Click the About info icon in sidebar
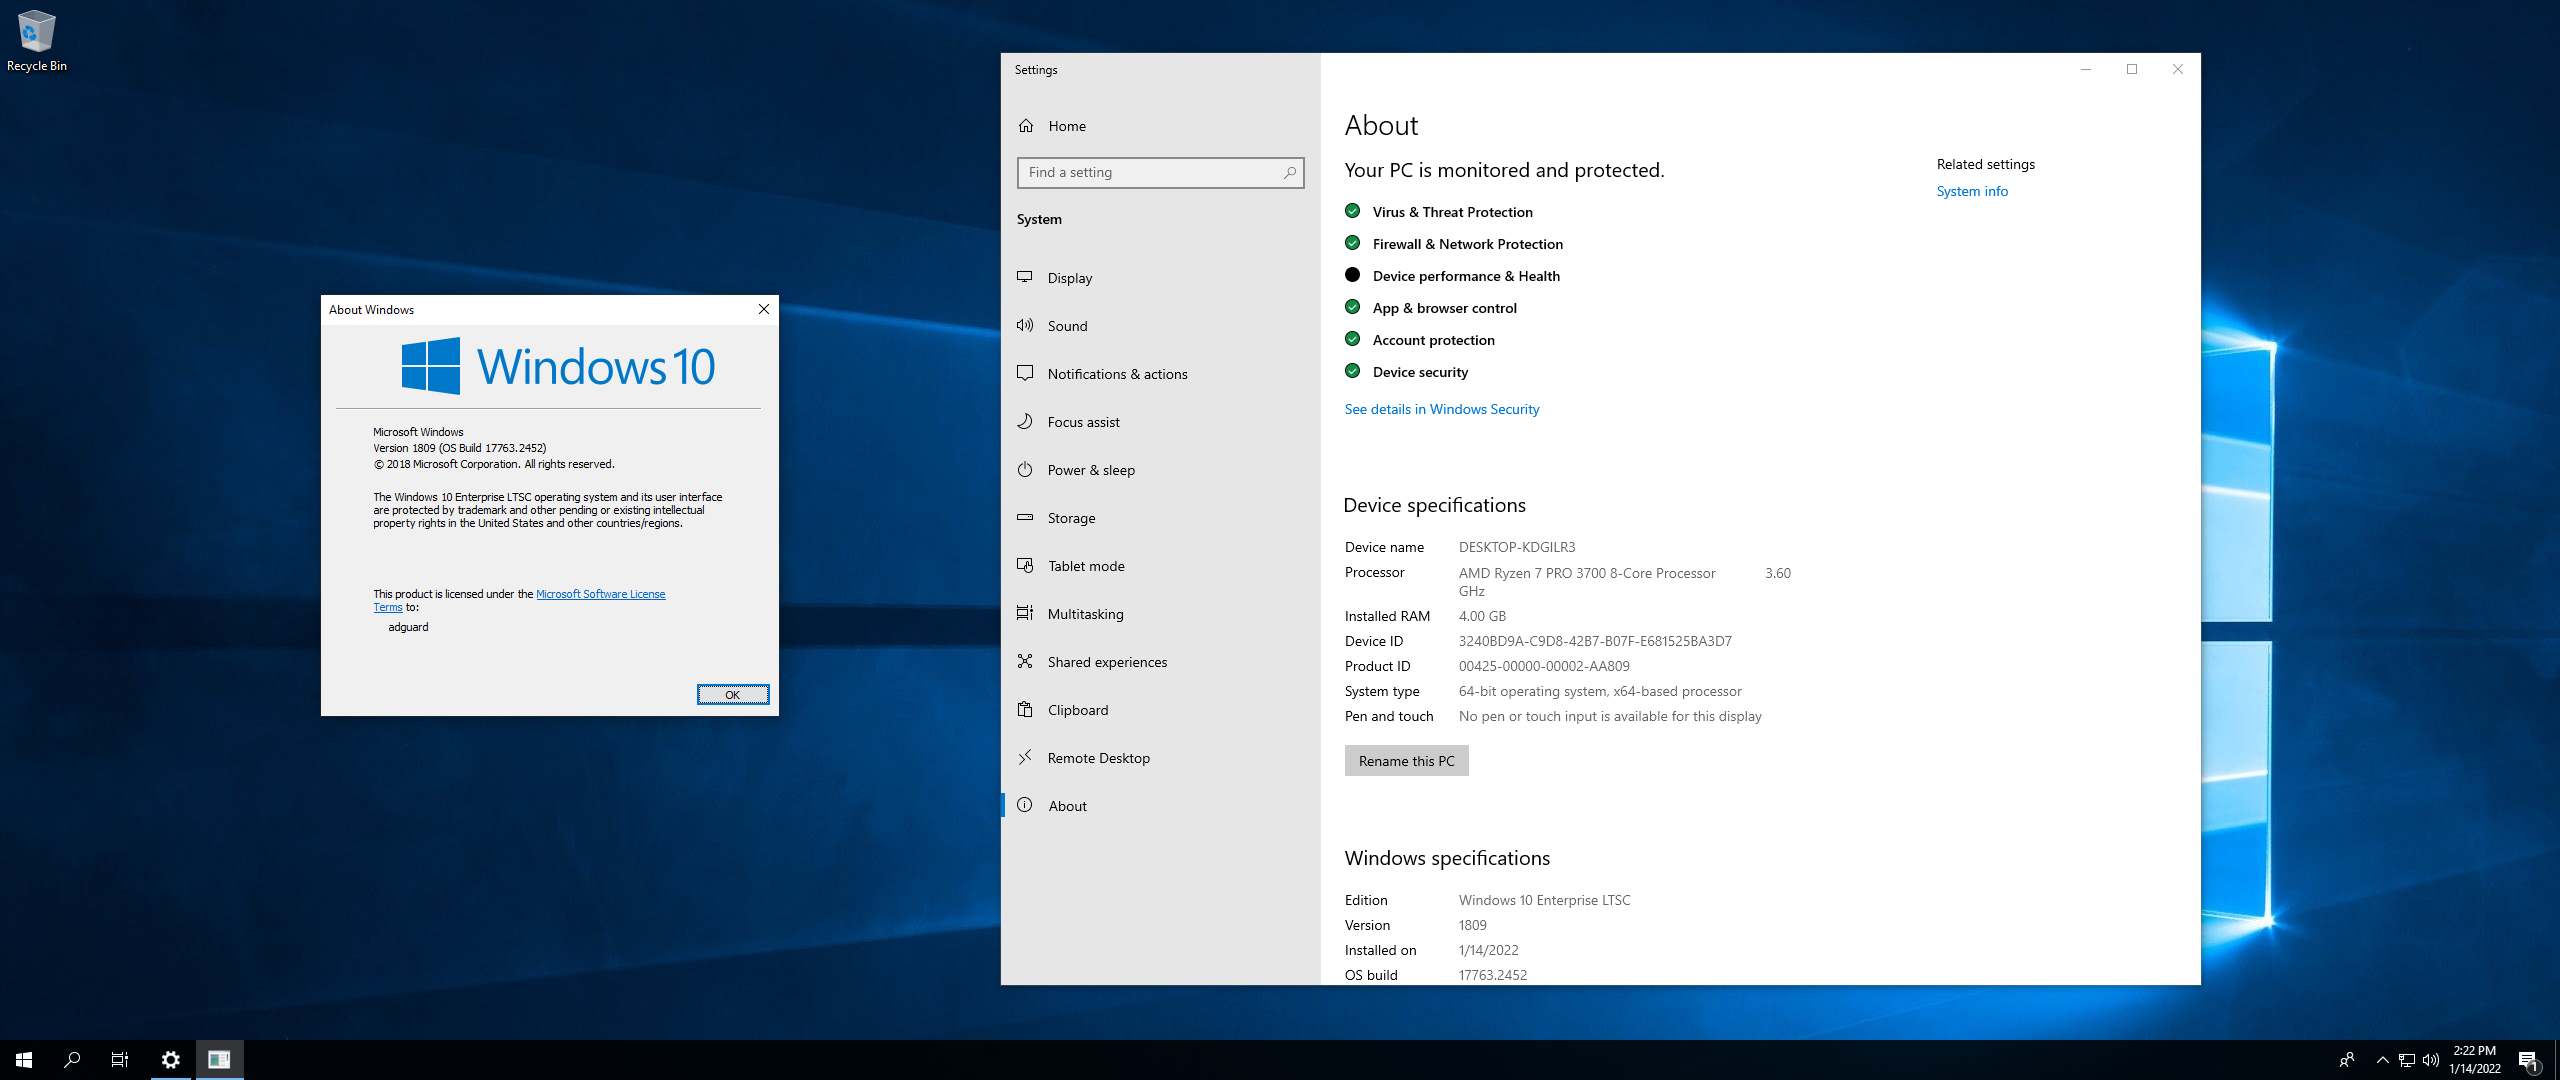 (x=1025, y=805)
